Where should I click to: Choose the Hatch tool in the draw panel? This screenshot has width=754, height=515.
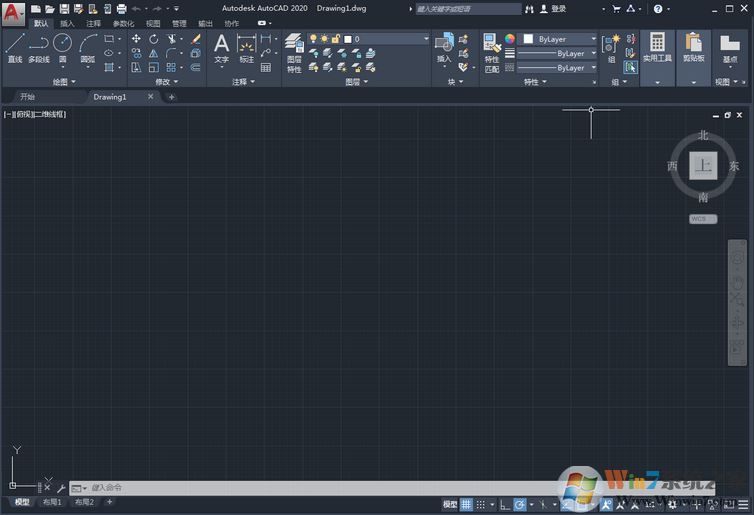(x=109, y=67)
